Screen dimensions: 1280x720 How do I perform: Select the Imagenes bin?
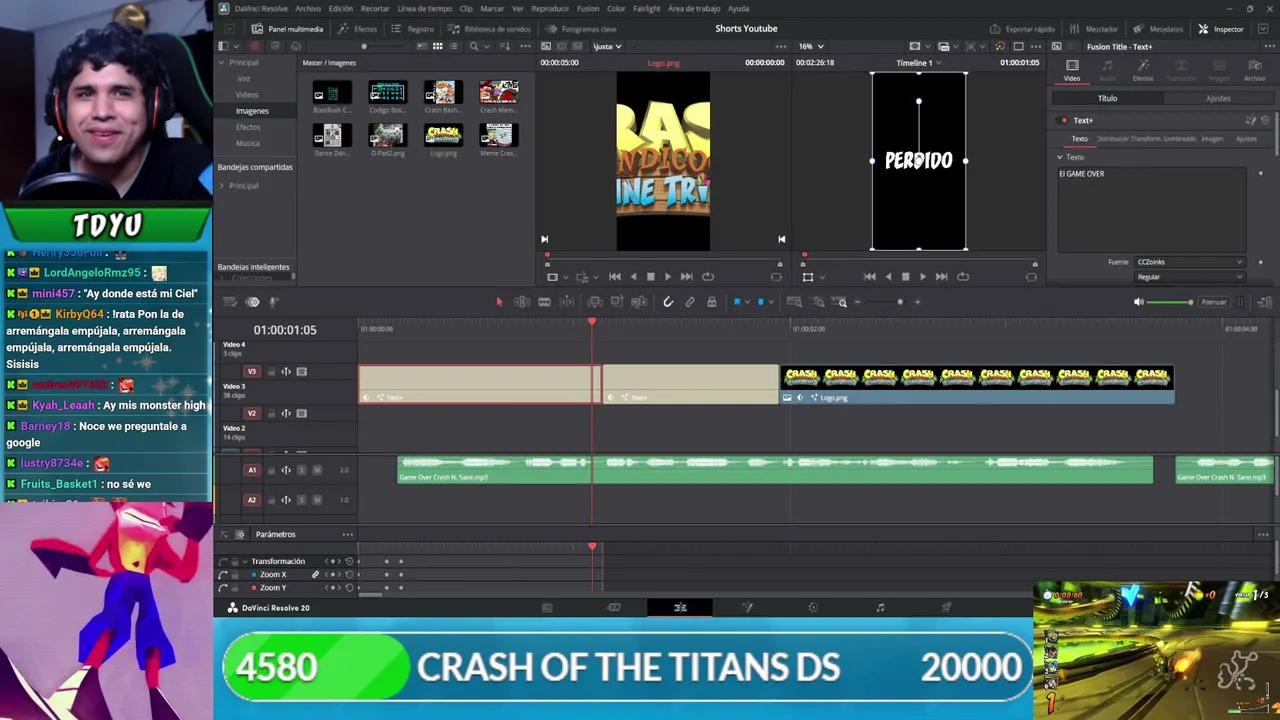click(x=252, y=111)
